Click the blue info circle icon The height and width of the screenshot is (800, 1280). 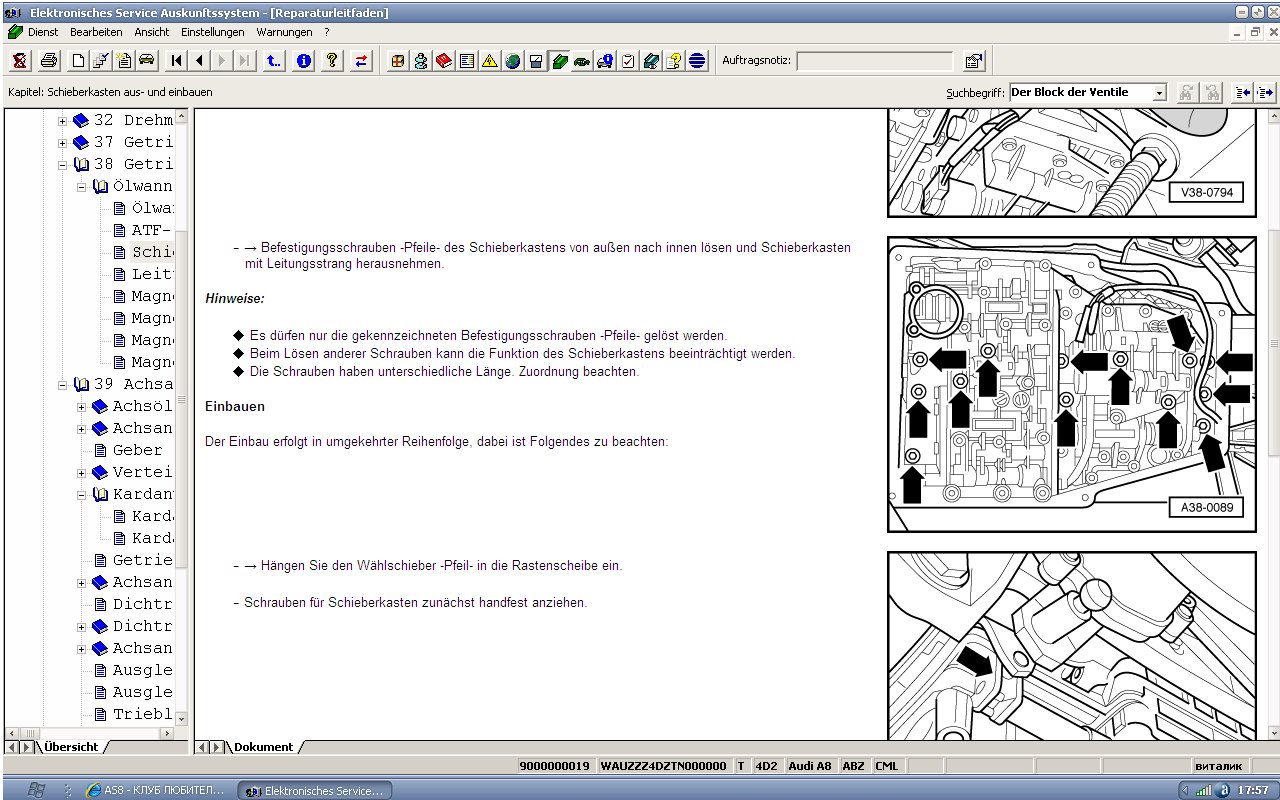point(304,61)
